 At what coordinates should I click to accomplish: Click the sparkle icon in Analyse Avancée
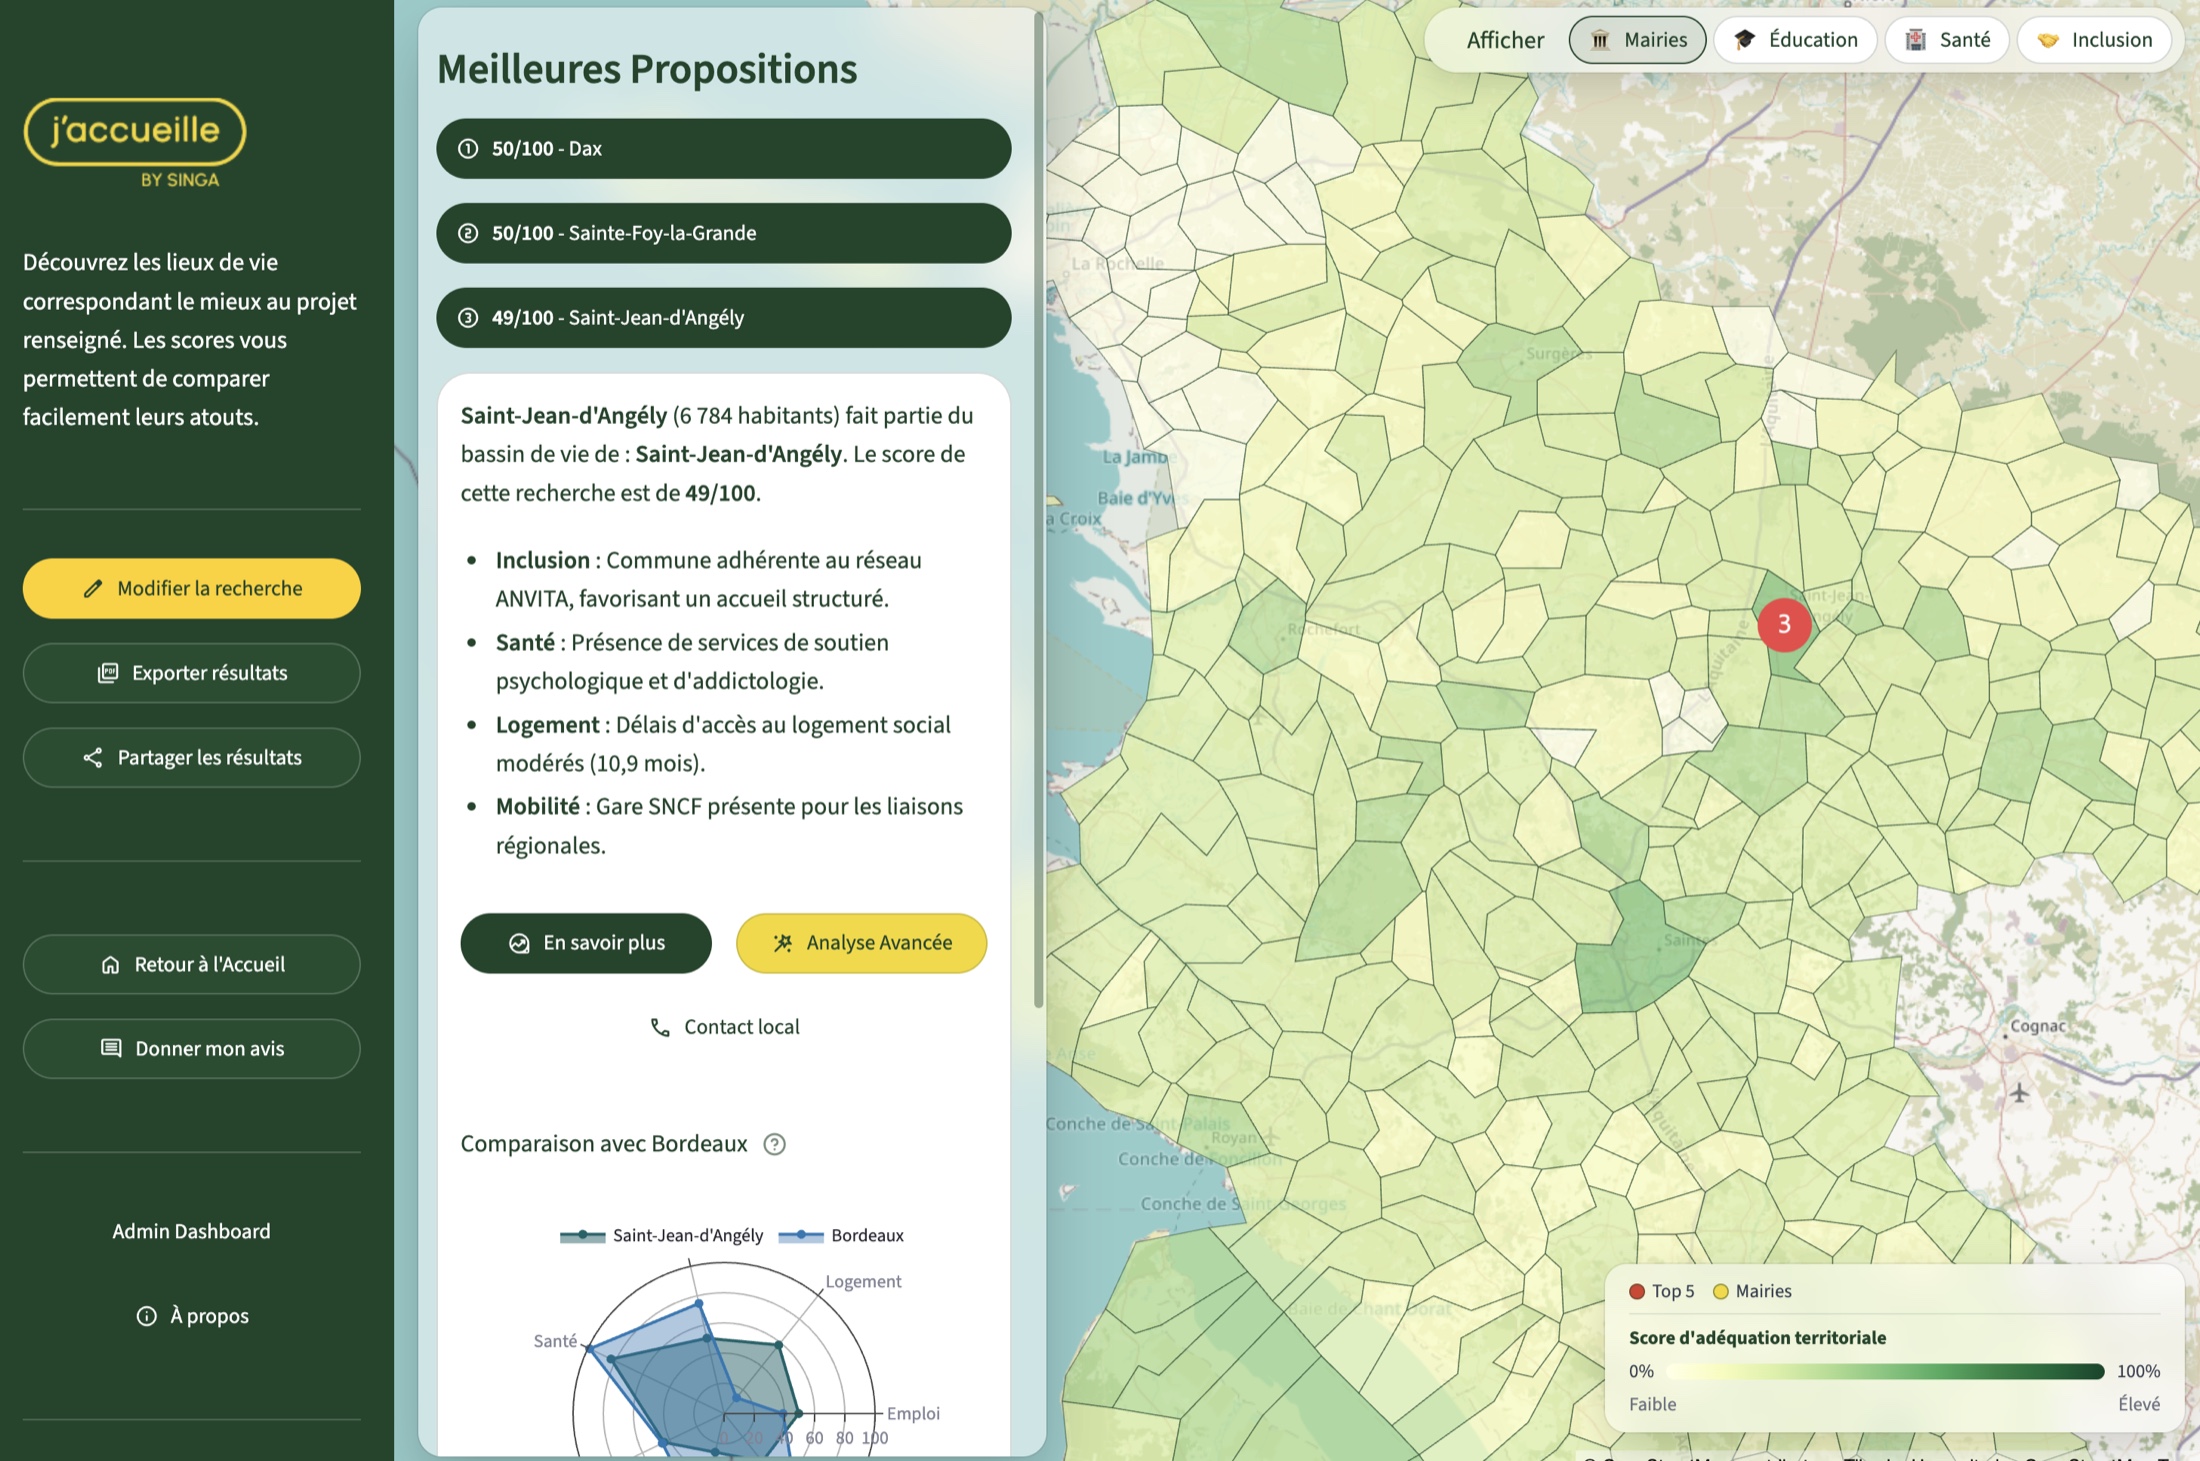pos(783,943)
